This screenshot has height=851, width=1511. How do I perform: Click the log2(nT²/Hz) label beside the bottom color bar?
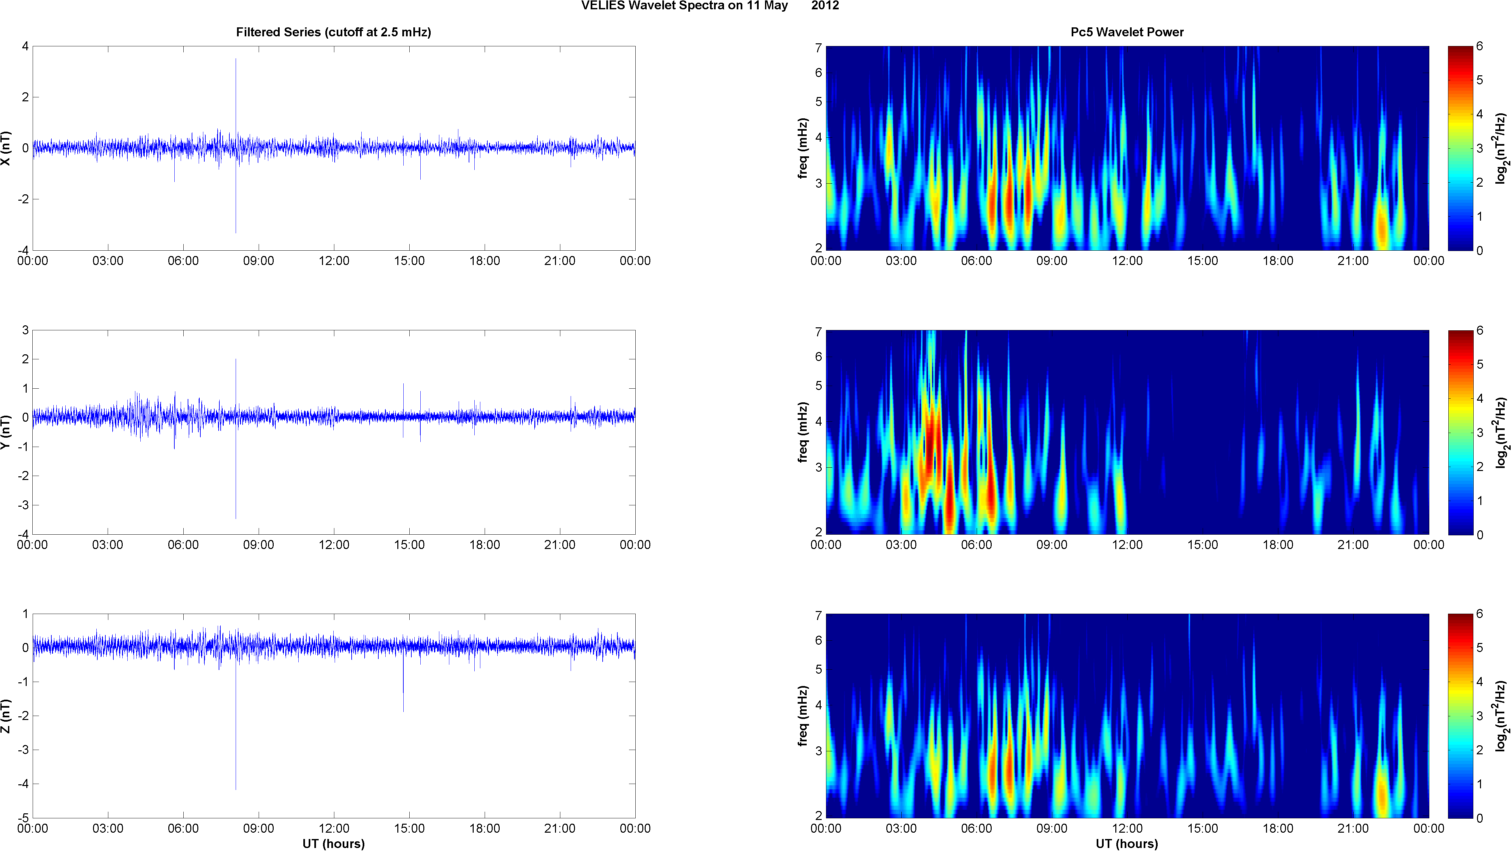[1500, 716]
